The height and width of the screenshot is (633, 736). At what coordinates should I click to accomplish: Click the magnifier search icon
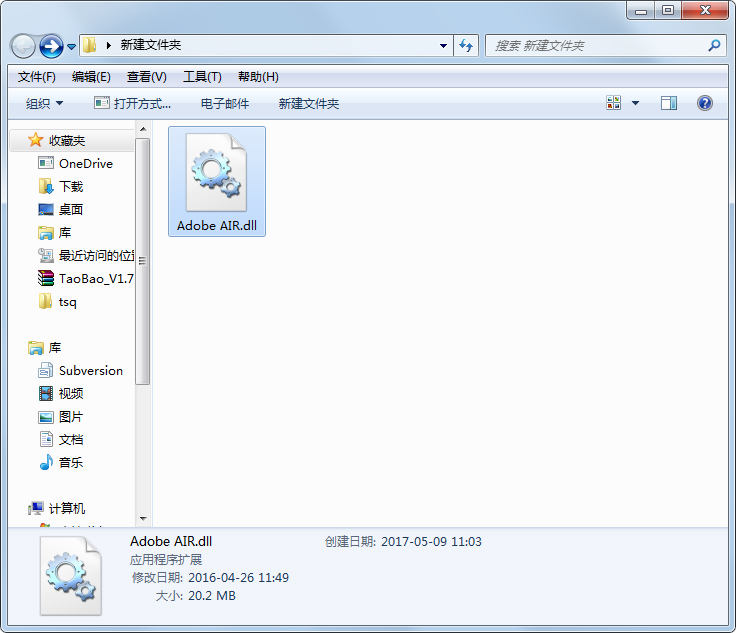coord(714,46)
